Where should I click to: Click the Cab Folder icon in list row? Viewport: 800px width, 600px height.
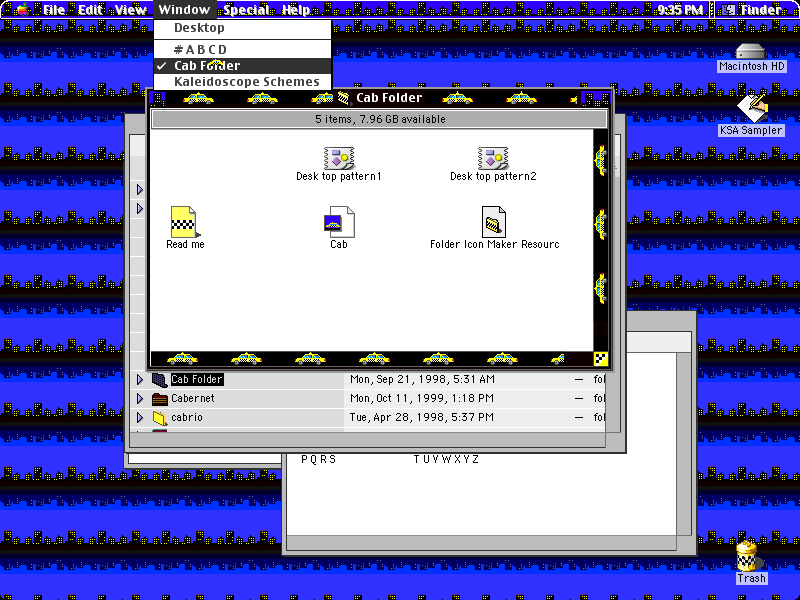160,380
